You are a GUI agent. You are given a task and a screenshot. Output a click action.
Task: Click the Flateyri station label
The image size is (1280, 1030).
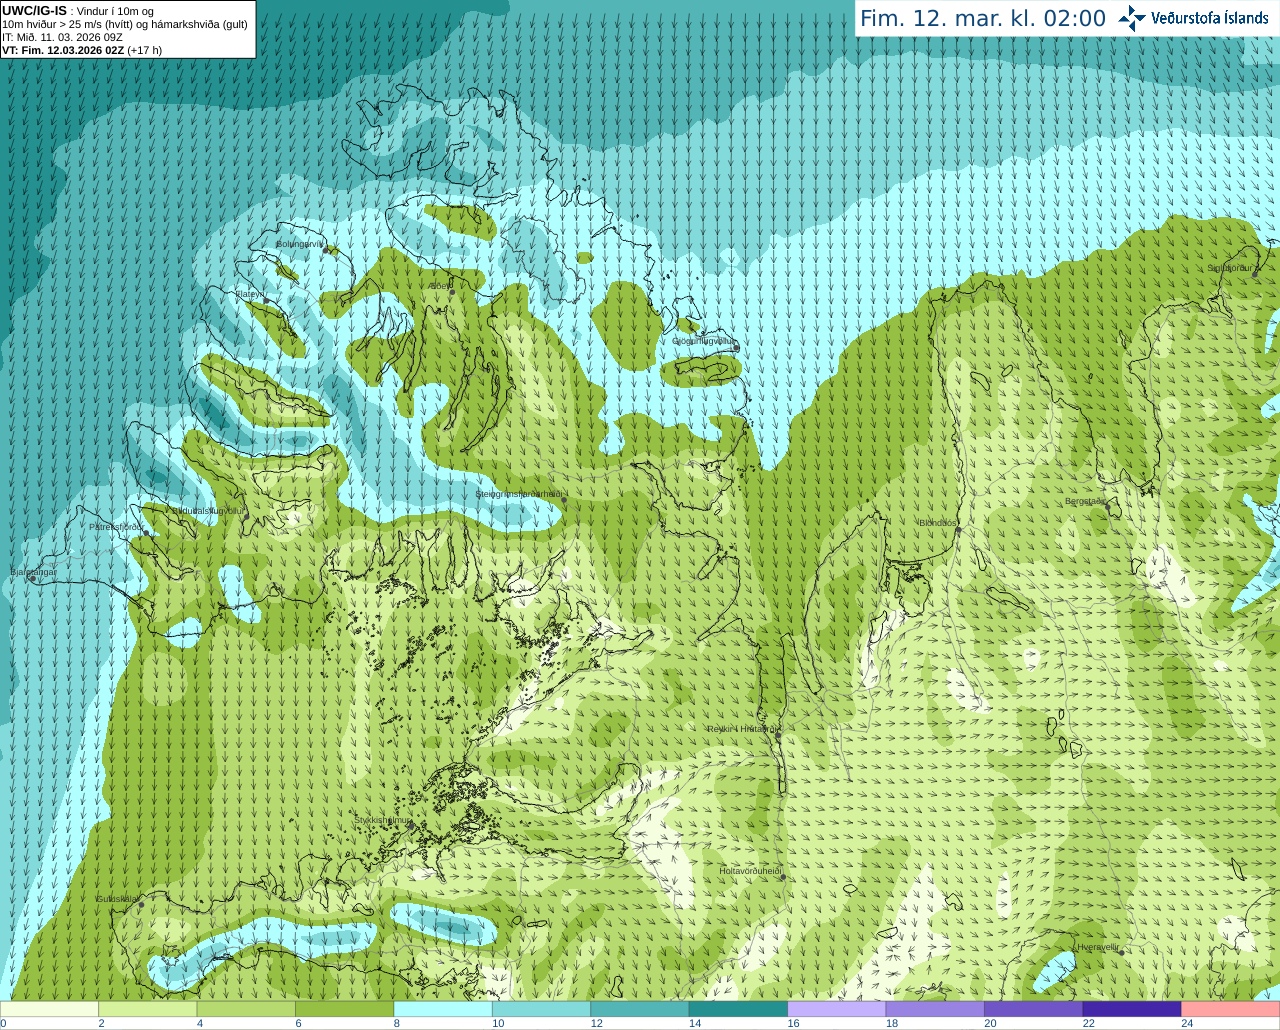tap(248, 294)
